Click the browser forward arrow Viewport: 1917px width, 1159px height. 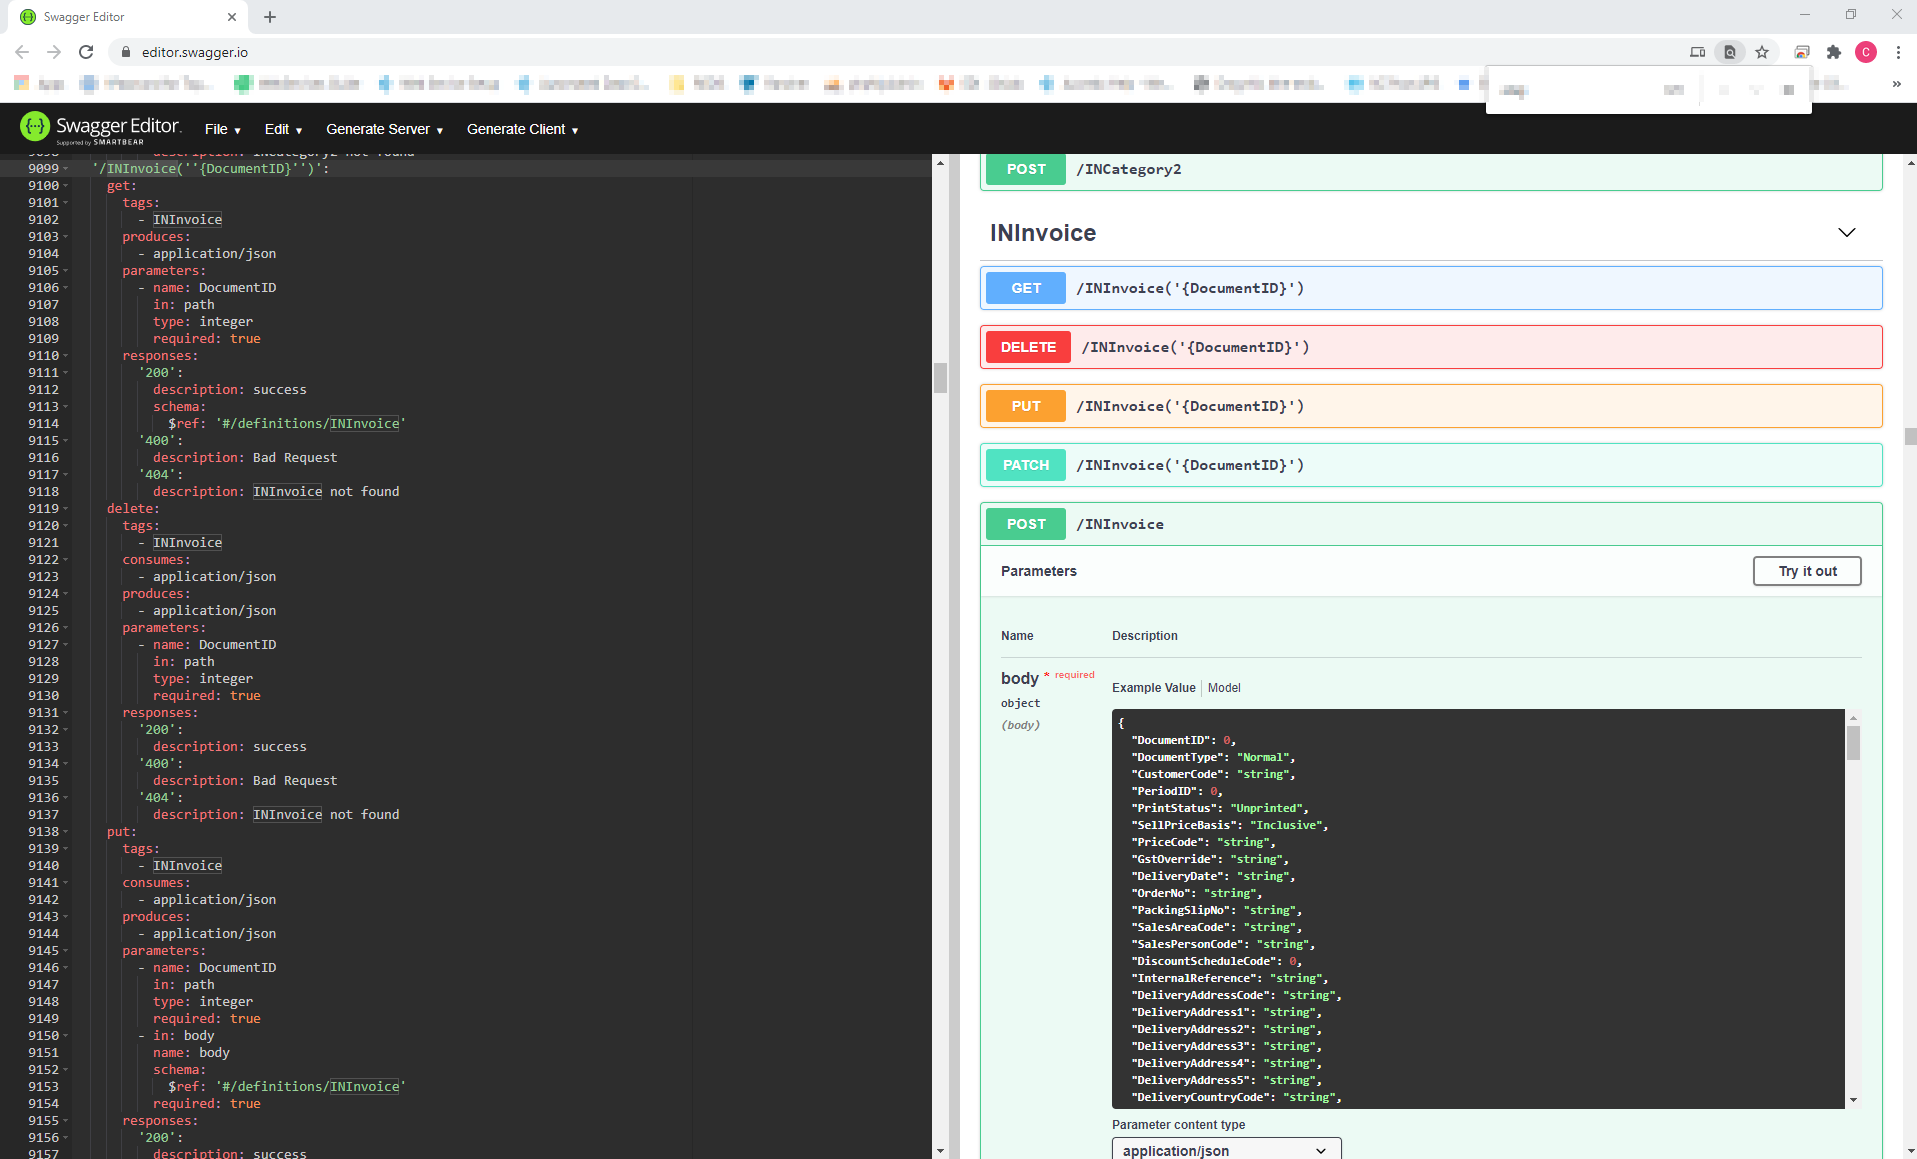[x=54, y=52]
